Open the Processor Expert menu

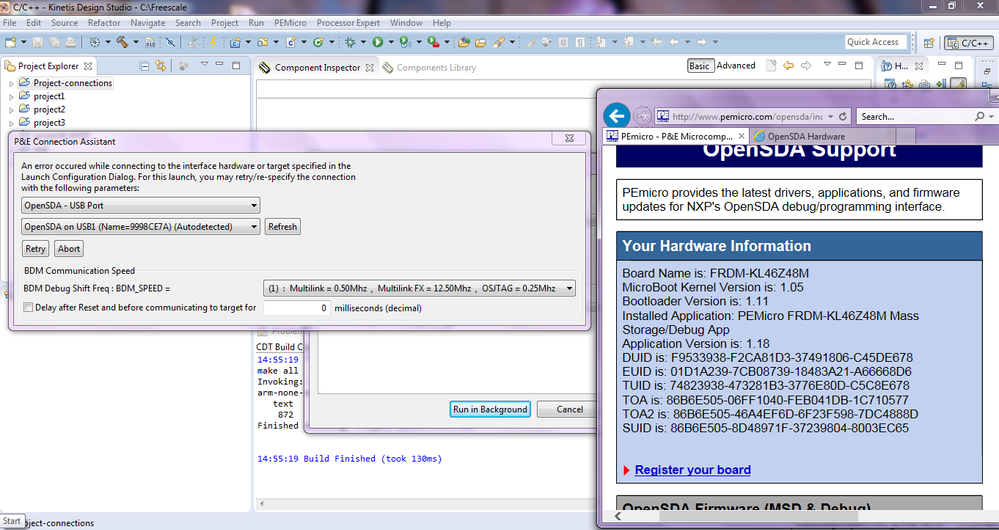(348, 23)
